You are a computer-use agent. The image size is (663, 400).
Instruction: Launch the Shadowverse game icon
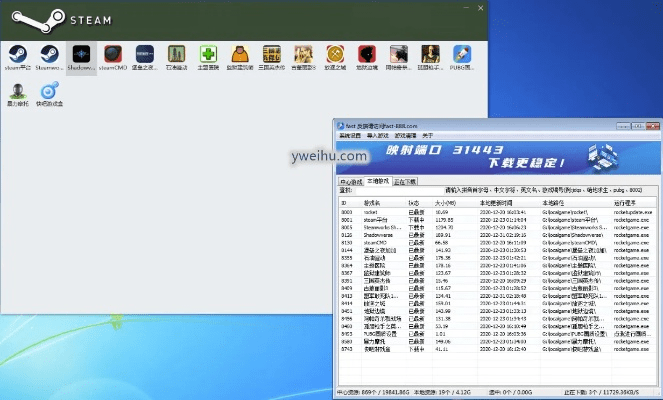click(x=81, y=54)
